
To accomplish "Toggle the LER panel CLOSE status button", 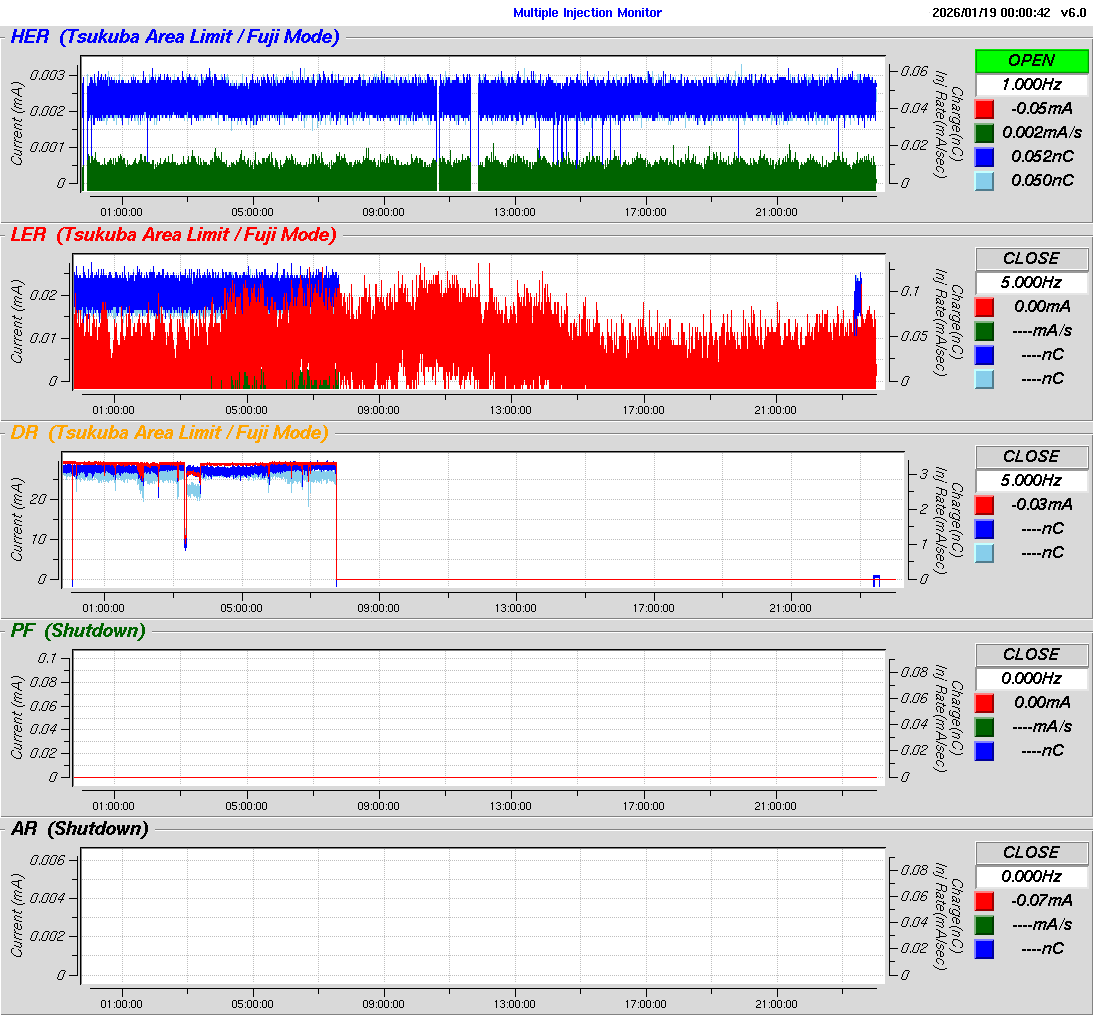I will 1031,258.
